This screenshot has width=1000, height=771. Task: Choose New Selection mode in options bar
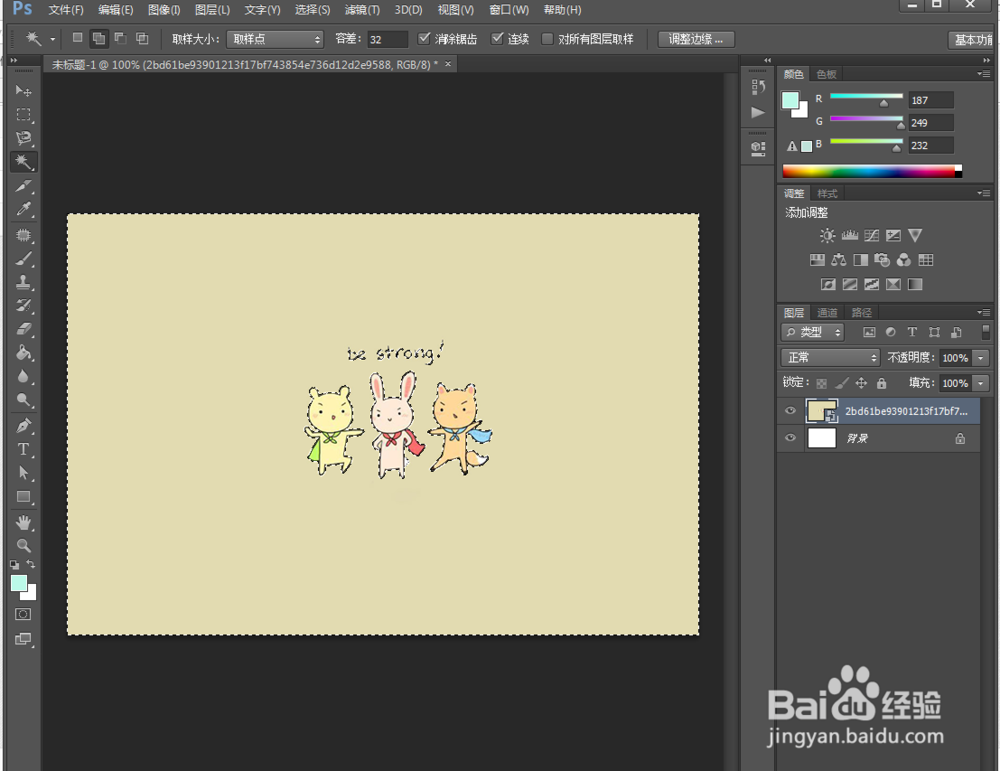[77, 38]
